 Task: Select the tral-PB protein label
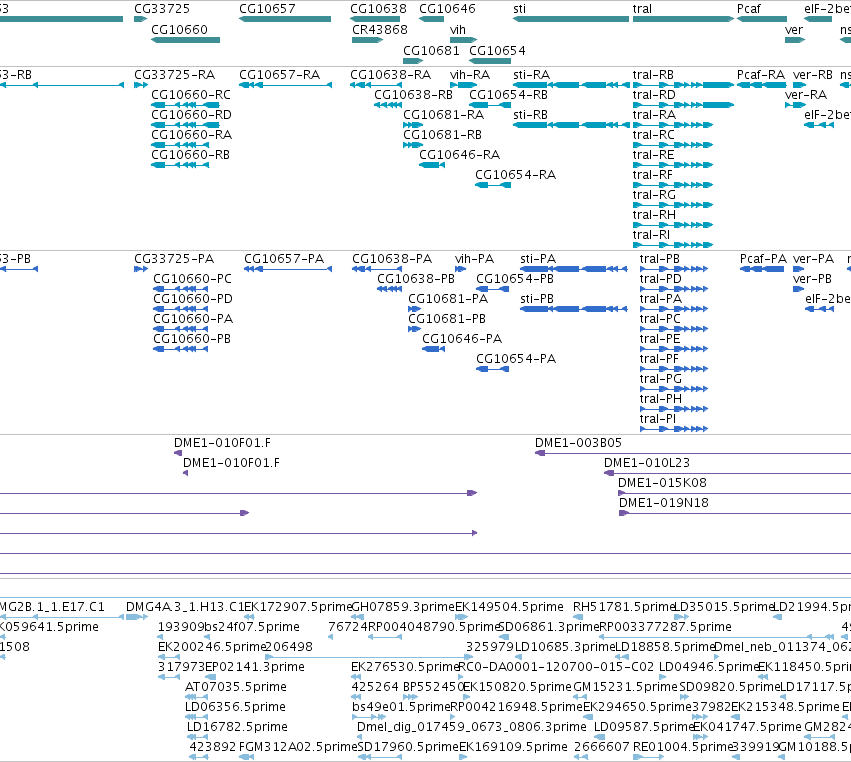pyautogui.click(x=659, y=258)
